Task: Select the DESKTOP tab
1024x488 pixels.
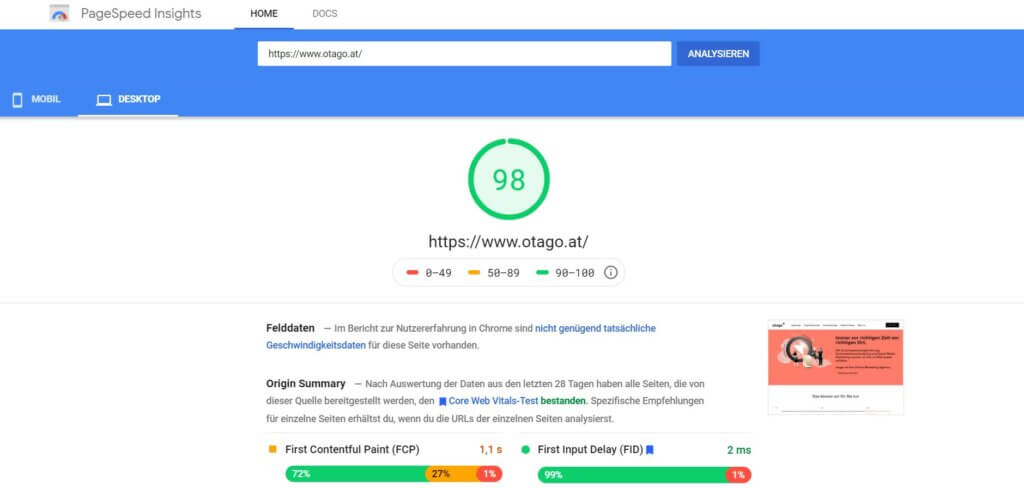Action: [x=128, y=99]
